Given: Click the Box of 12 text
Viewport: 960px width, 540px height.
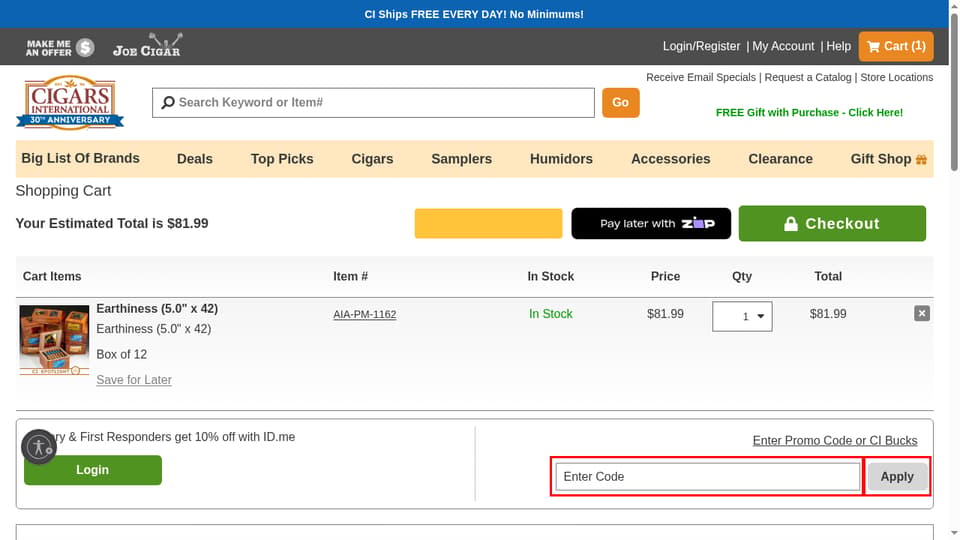Looking at the screenshot, I should click(x=121, y=354).
